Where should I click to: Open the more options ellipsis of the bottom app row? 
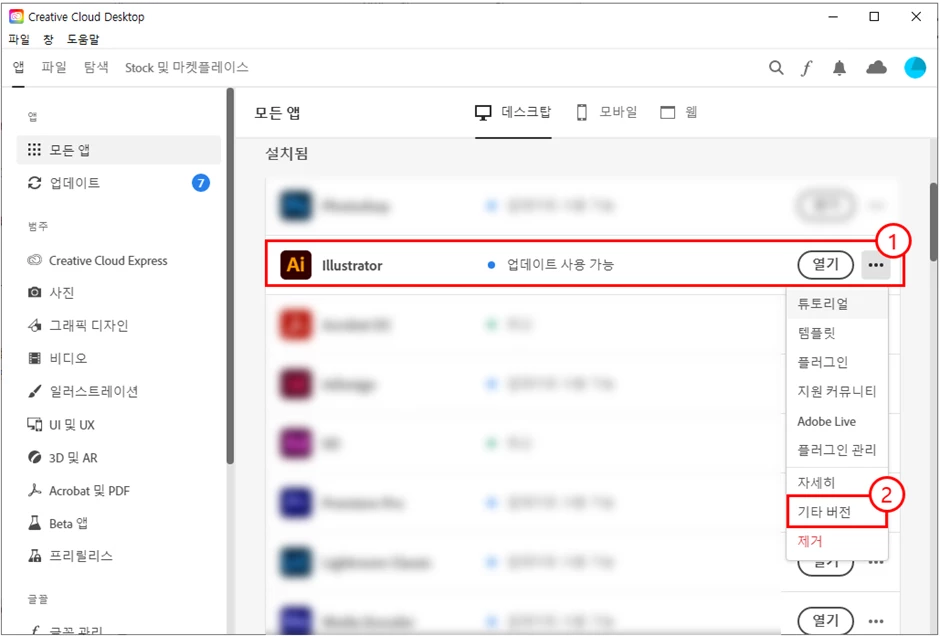point(876,621)
